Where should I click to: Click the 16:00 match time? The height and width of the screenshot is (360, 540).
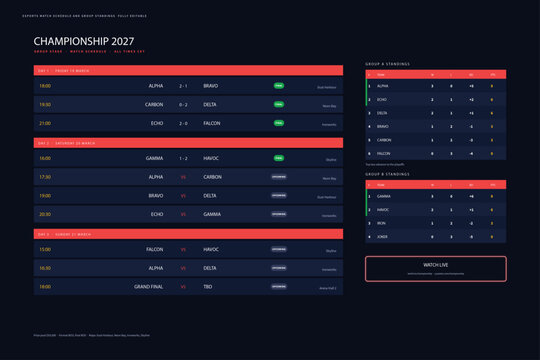tap(45, 158)
